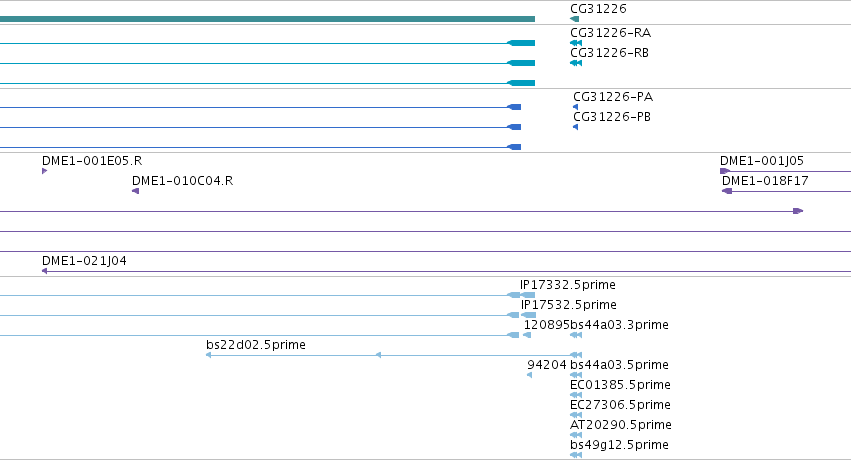Click the DME1-001E05.R label

(92, 161)
